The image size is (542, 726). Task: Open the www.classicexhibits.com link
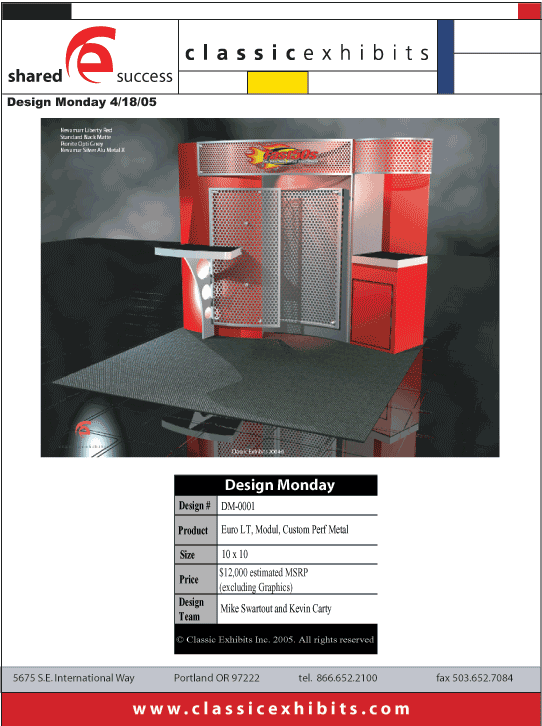271,709
